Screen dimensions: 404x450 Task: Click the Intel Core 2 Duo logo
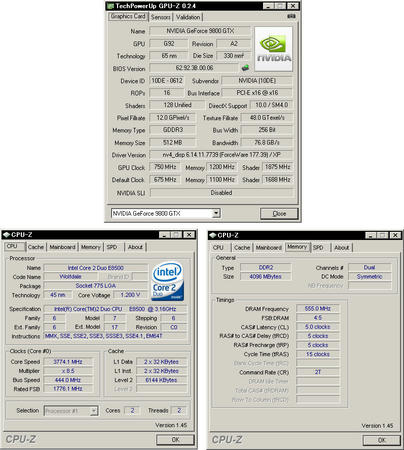(168, 281)
